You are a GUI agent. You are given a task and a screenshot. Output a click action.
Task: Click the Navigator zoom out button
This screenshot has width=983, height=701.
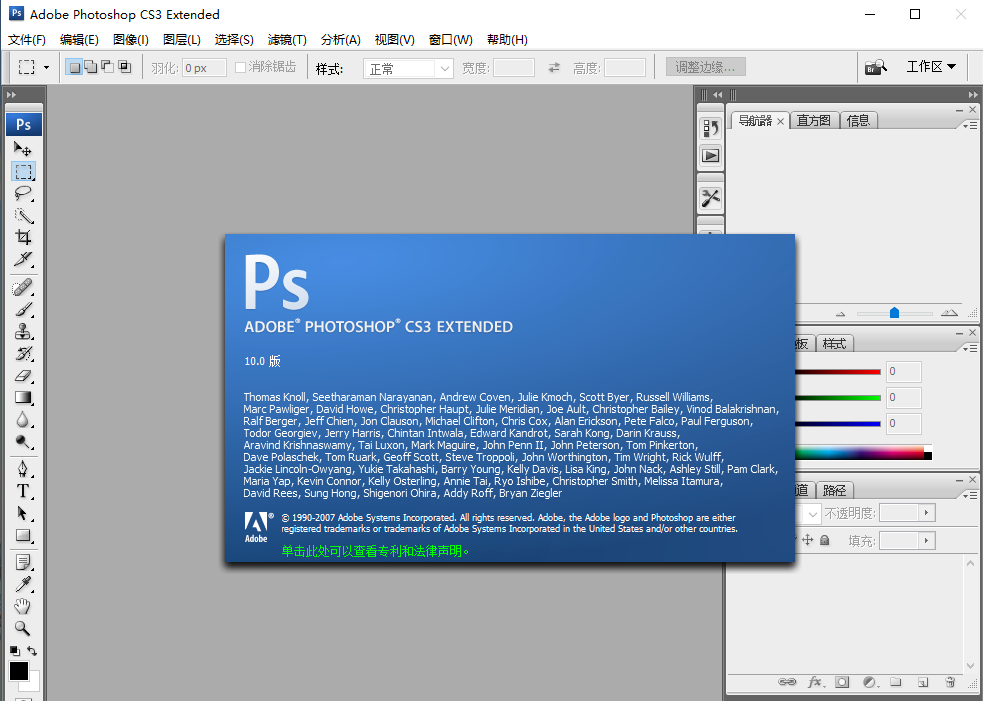(841, 314)
